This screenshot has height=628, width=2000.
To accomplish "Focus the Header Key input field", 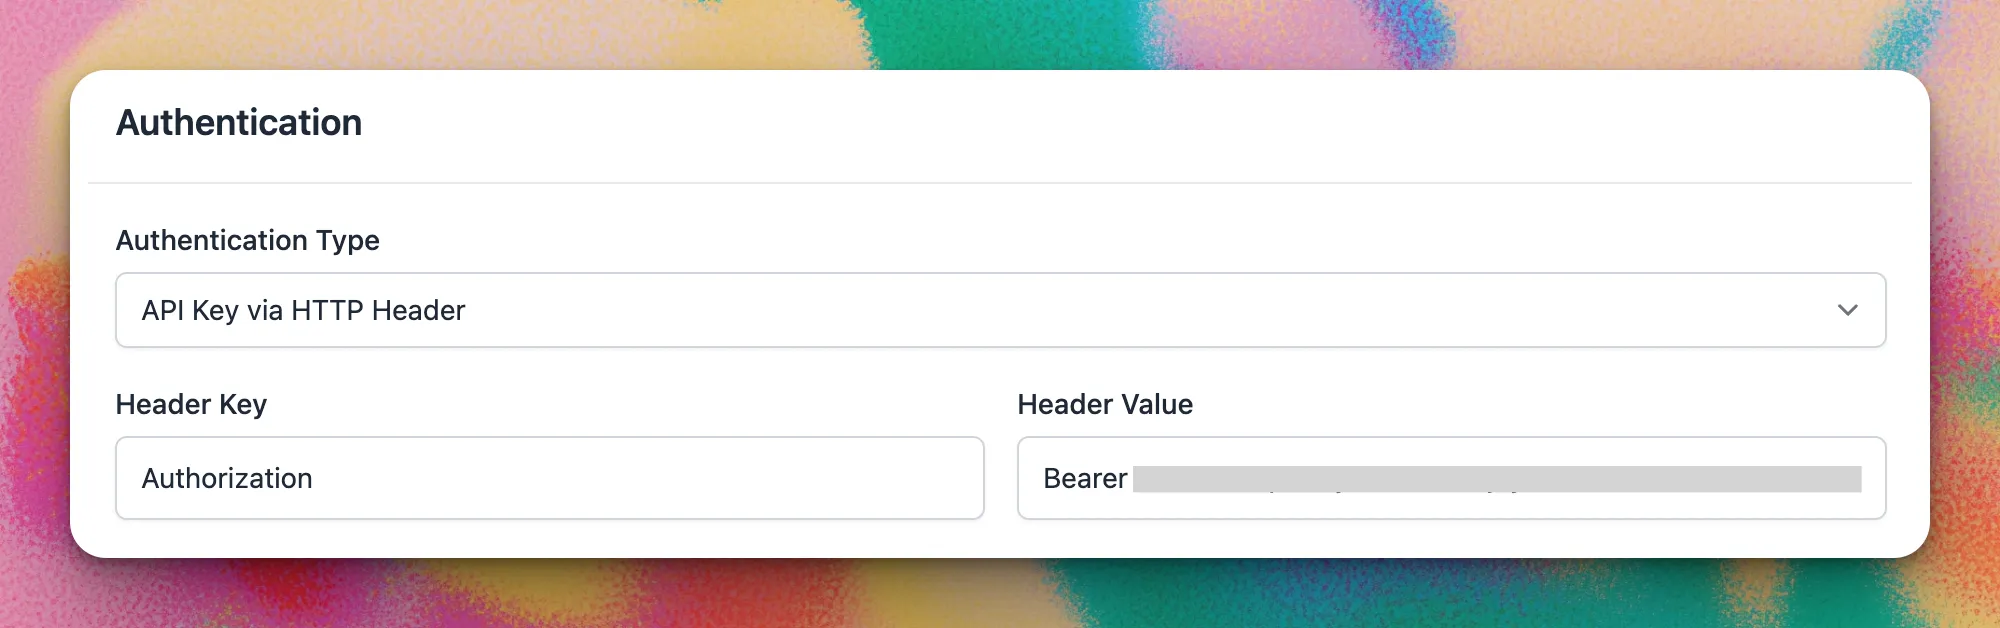I will point(549,478).
